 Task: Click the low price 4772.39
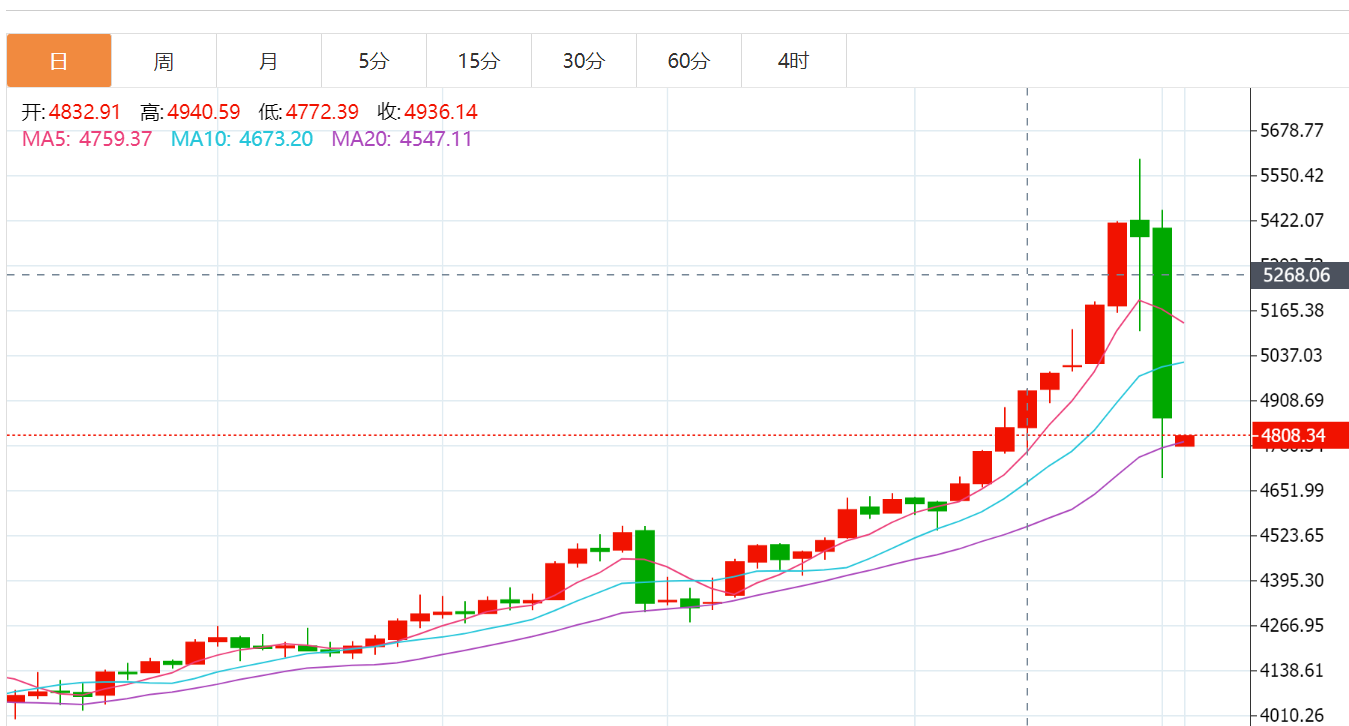tap(322, 112)
